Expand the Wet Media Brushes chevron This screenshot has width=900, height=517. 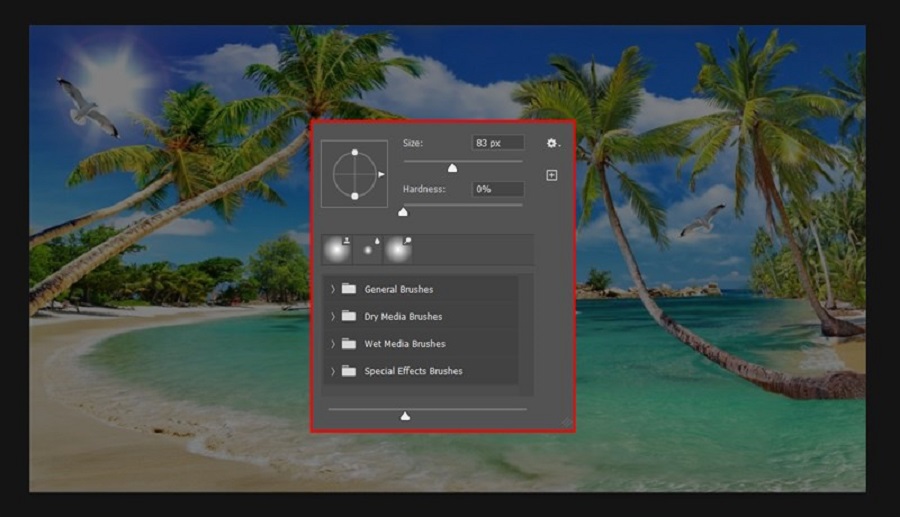pyautogui.click(x=333, y=344)
